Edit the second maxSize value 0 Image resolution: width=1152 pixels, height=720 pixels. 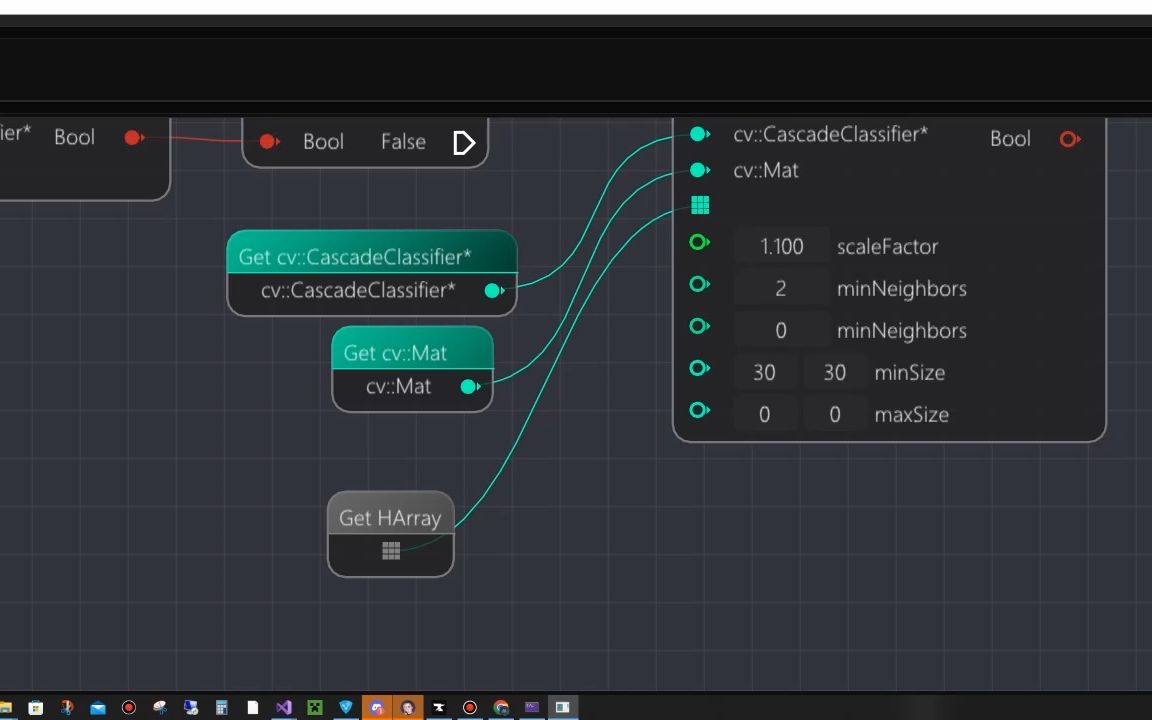tap(835, 414)
